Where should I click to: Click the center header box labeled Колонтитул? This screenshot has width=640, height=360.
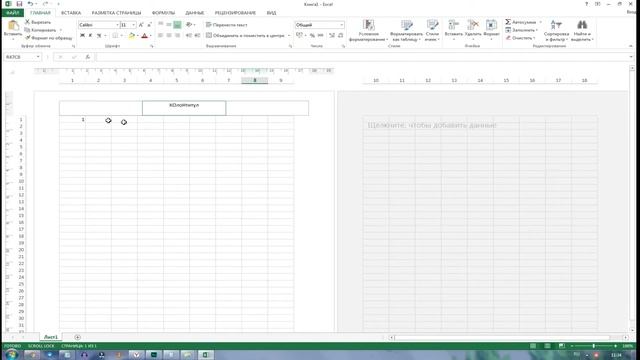pos(184,108)
